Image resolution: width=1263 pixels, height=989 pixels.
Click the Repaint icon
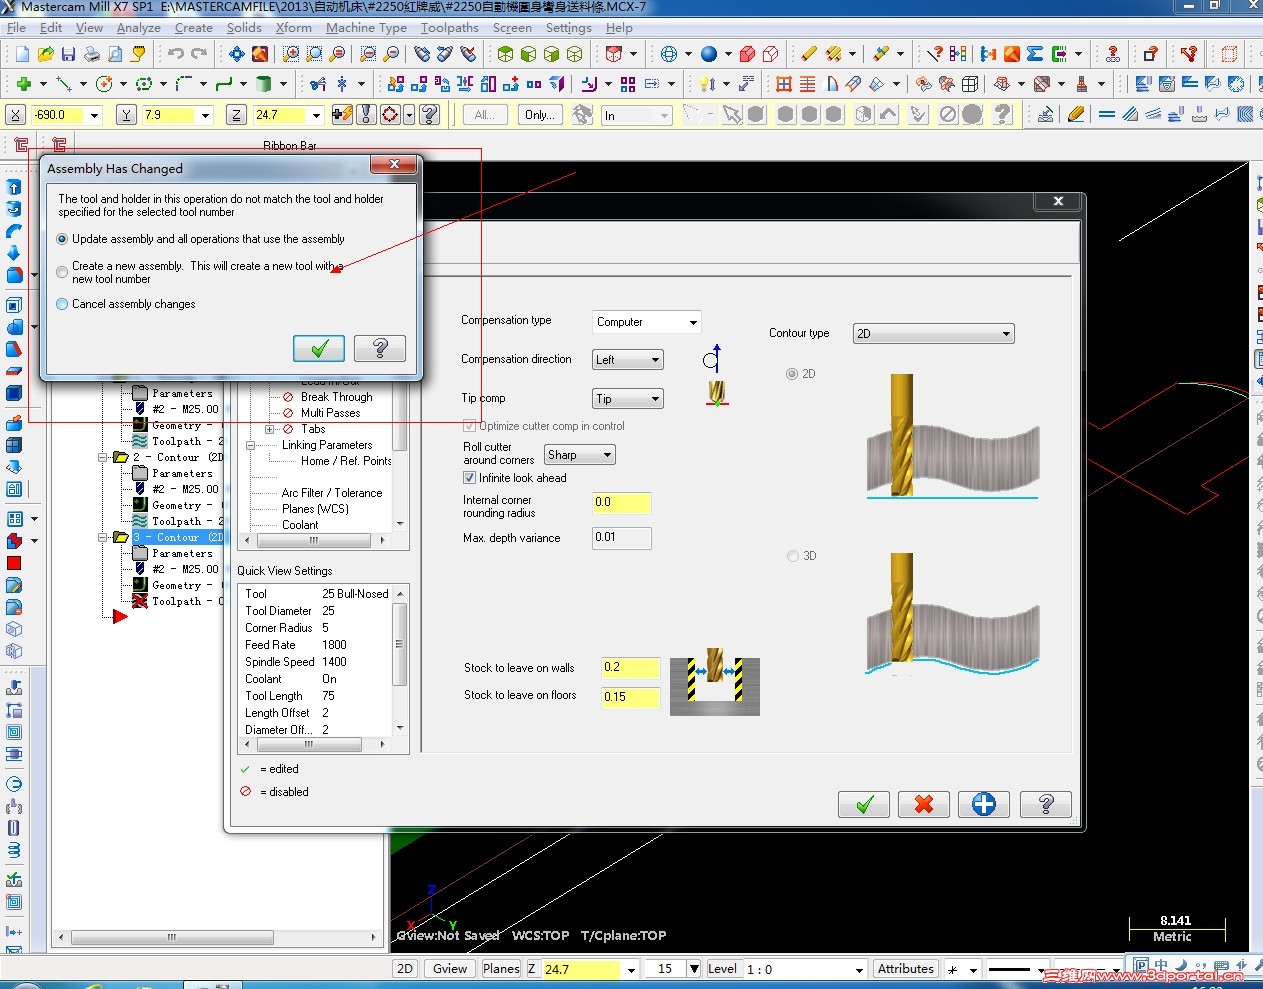coord(260,54)
